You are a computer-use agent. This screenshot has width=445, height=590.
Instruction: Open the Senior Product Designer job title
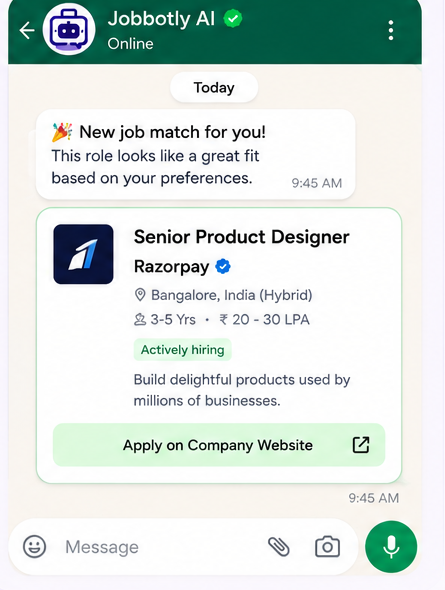[x=241, y=237]
